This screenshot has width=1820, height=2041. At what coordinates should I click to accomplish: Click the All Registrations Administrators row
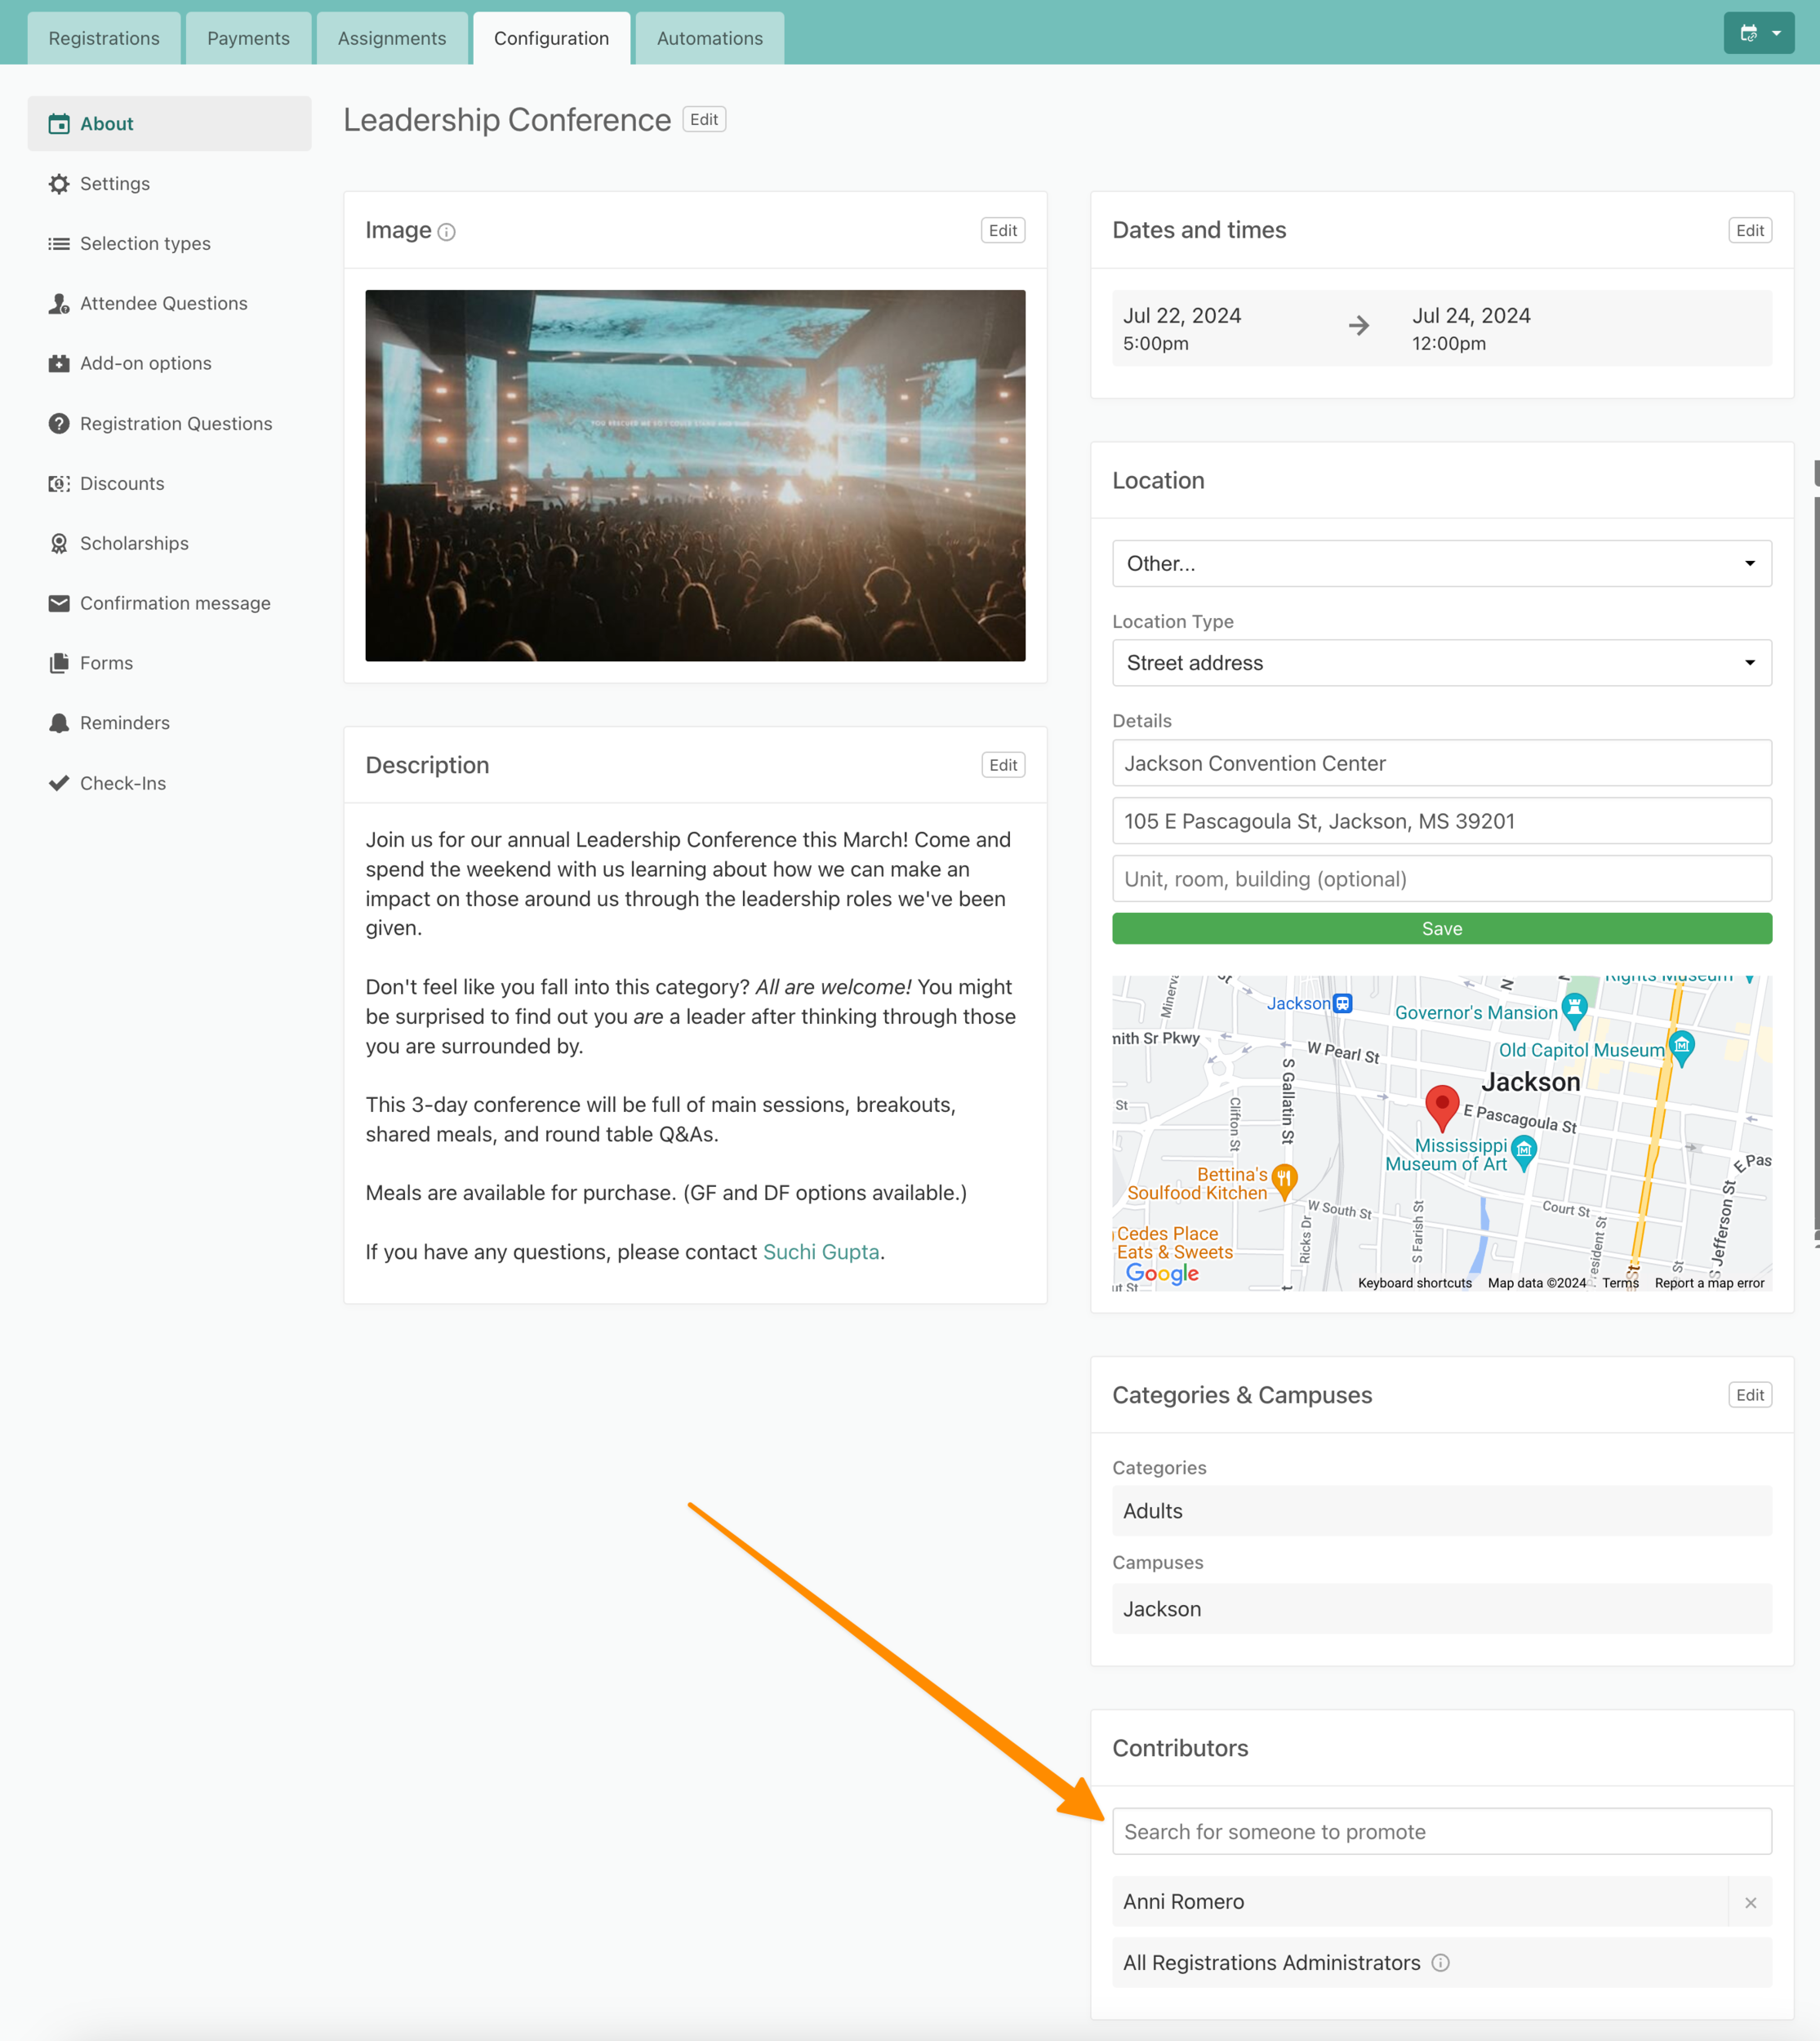pos(1441,1963)
